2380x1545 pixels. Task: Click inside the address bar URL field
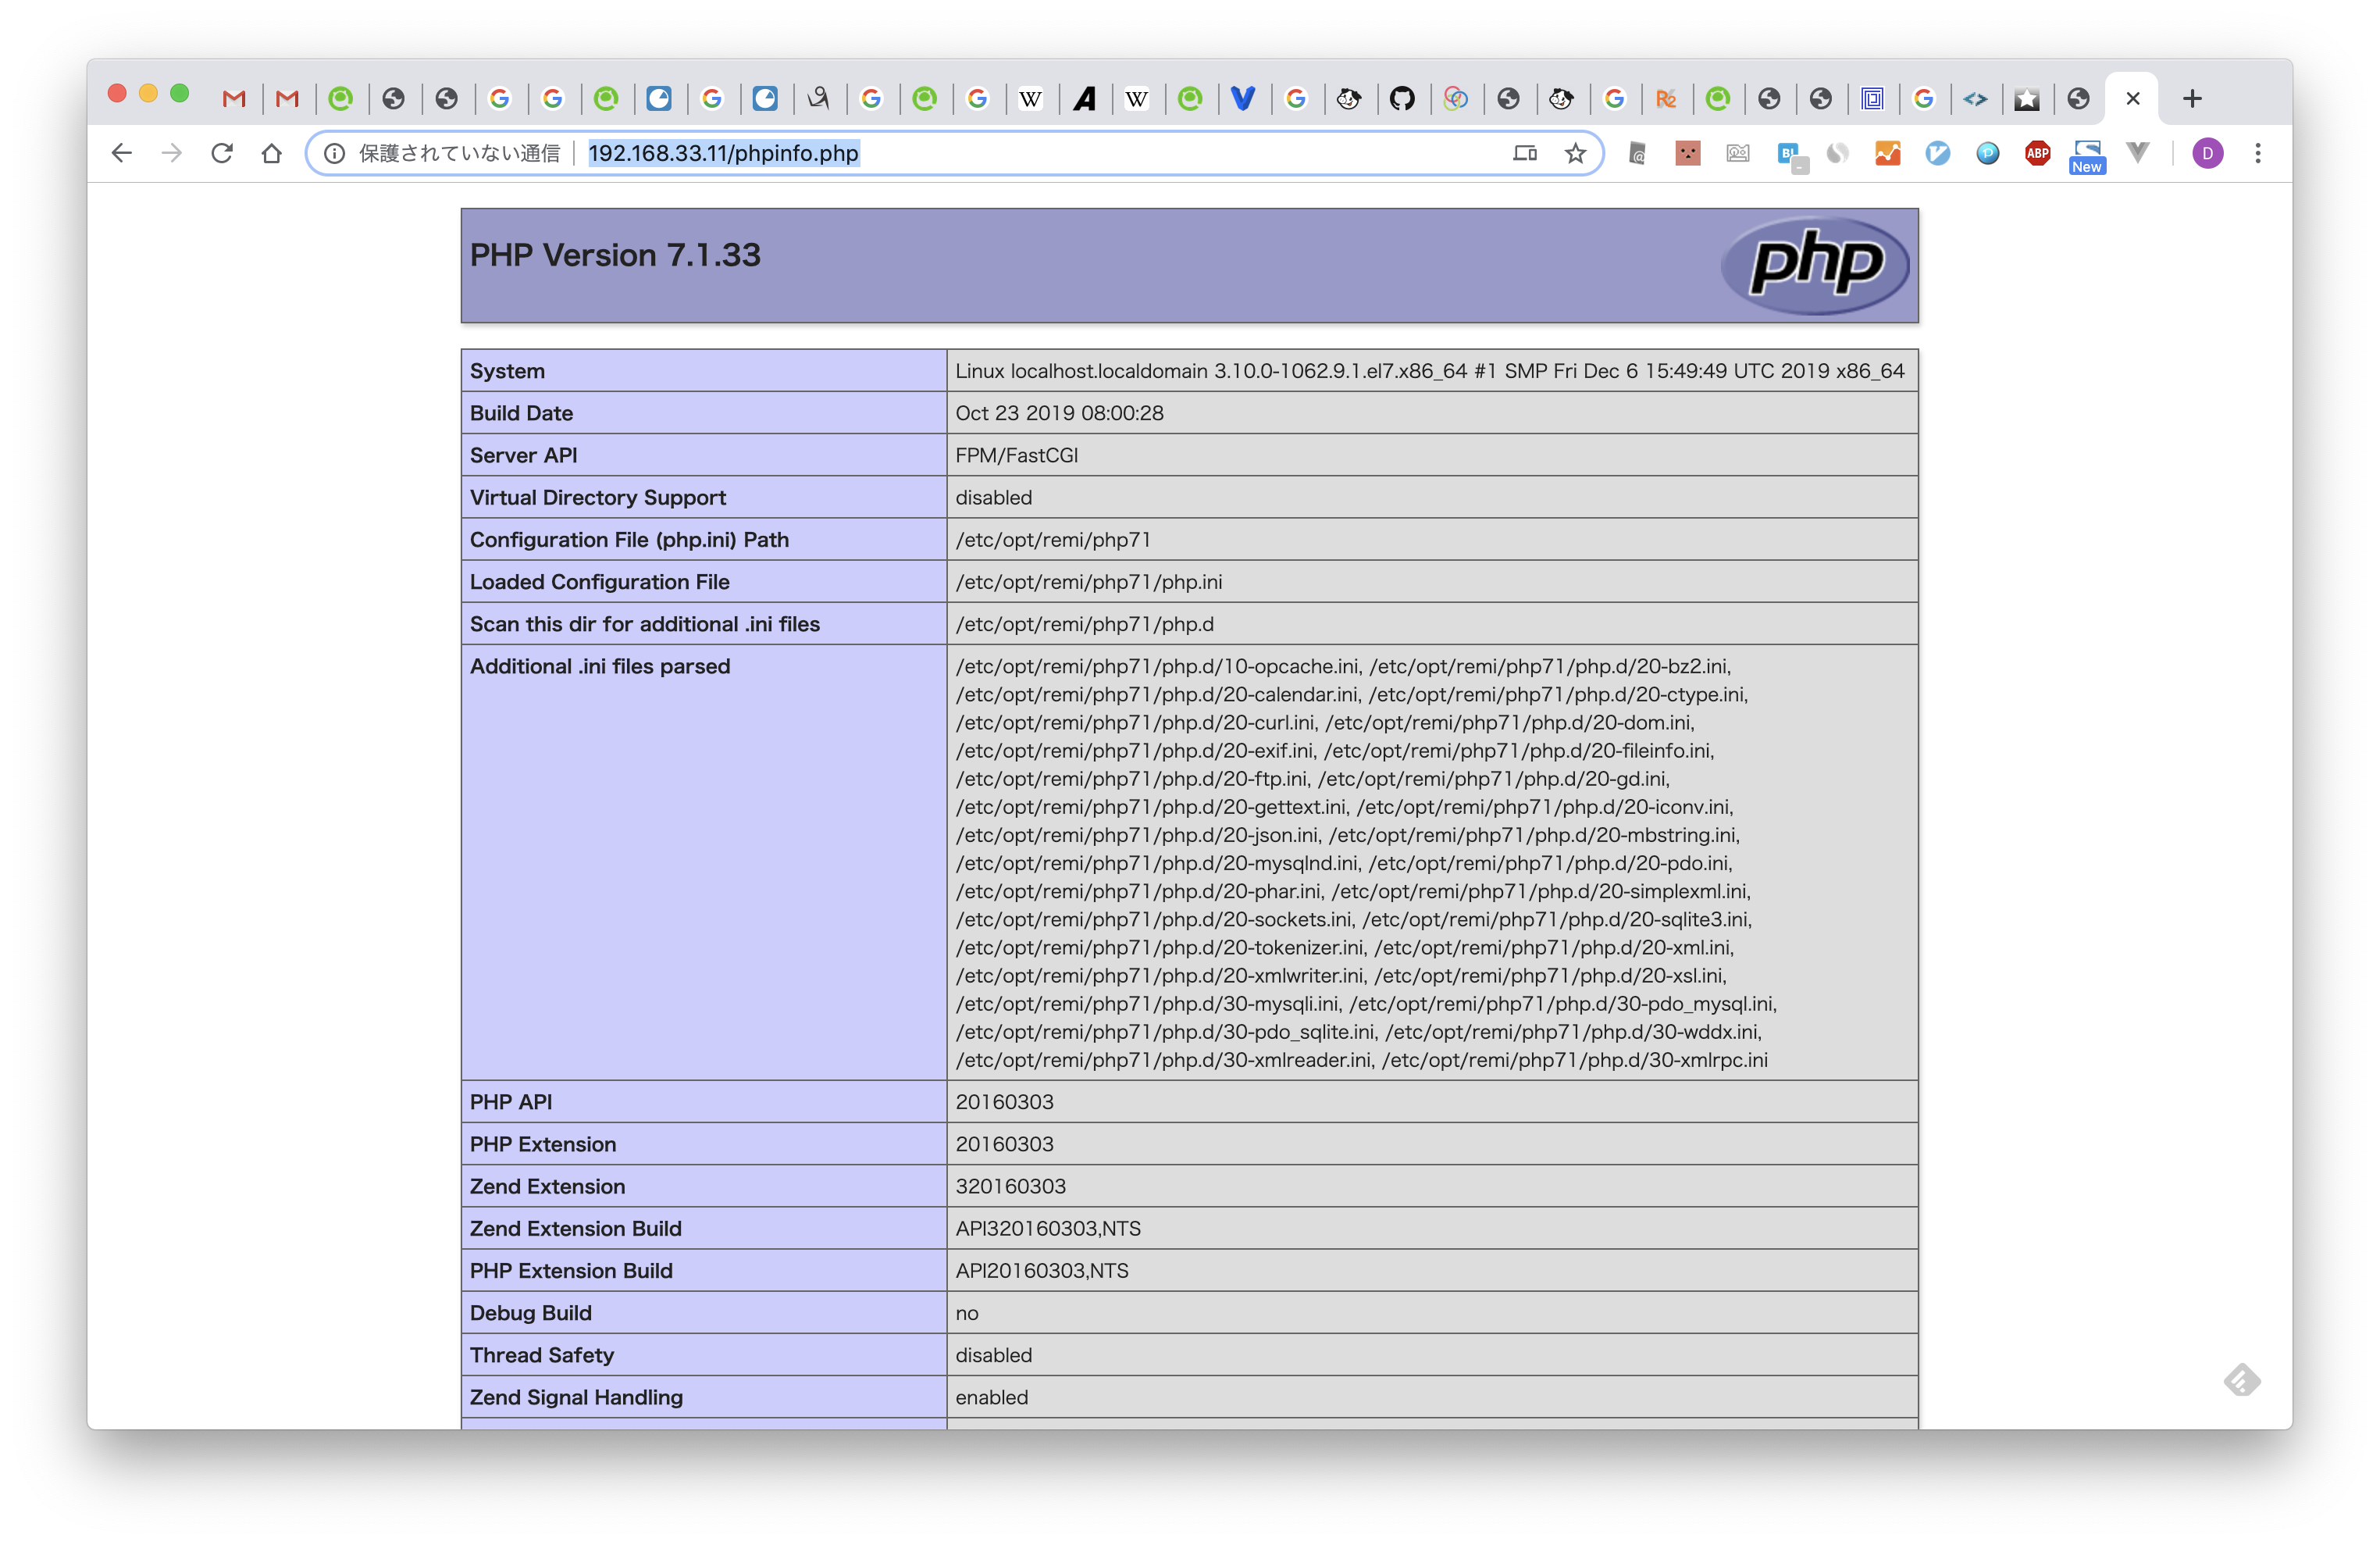tap(1000, 153)
